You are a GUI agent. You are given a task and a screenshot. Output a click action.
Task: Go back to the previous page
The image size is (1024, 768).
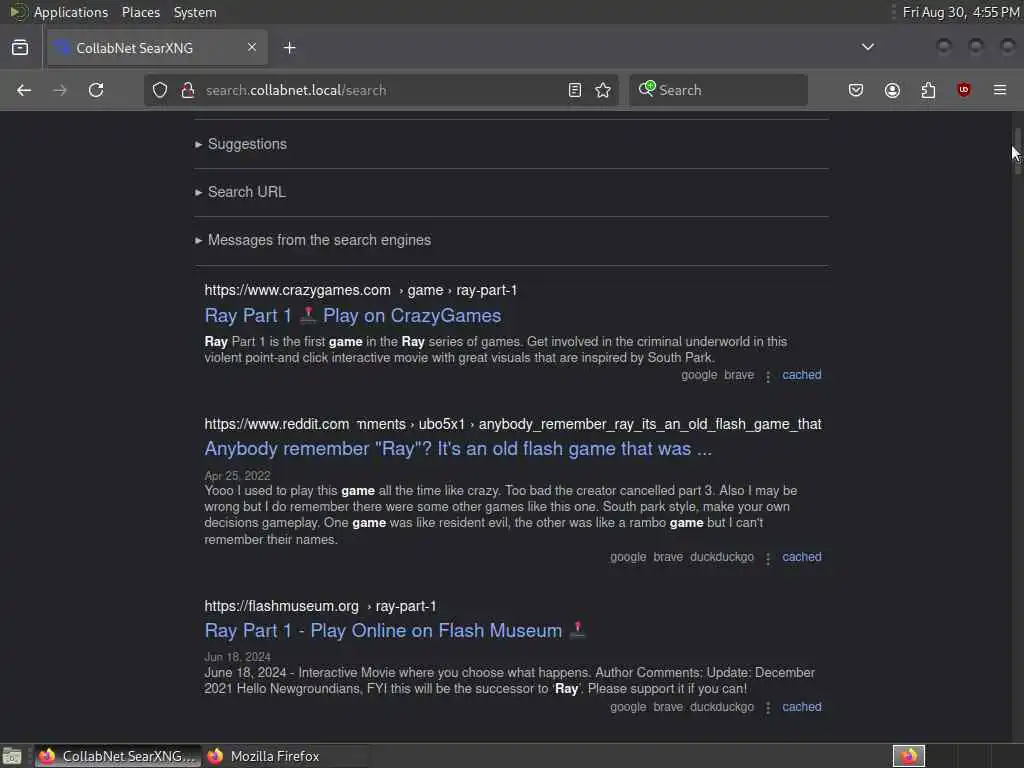[24, 90]
